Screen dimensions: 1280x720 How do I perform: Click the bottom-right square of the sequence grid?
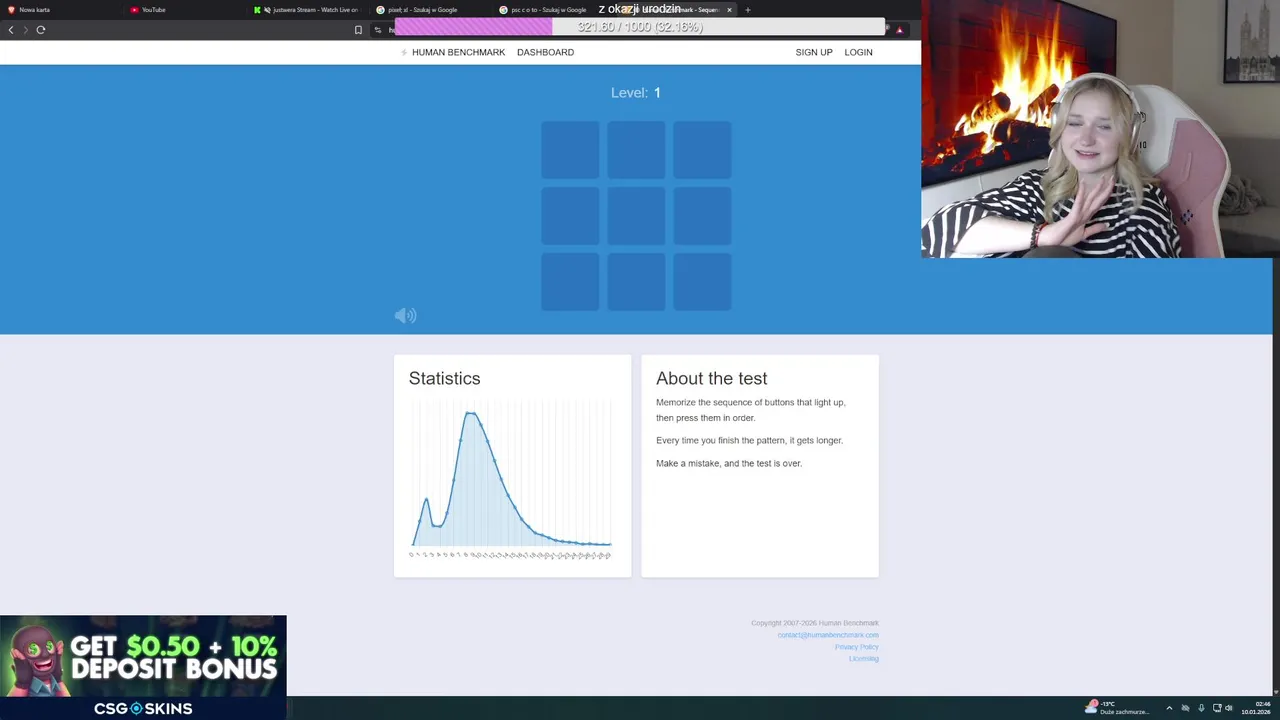click(702, 282)
